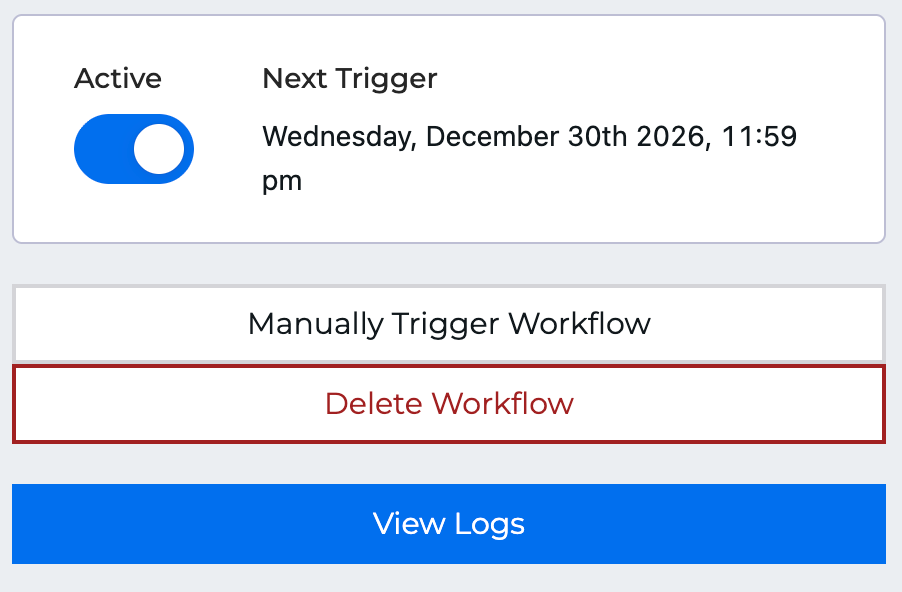Click the Manually Trigger Workflow button

(449, 324)
